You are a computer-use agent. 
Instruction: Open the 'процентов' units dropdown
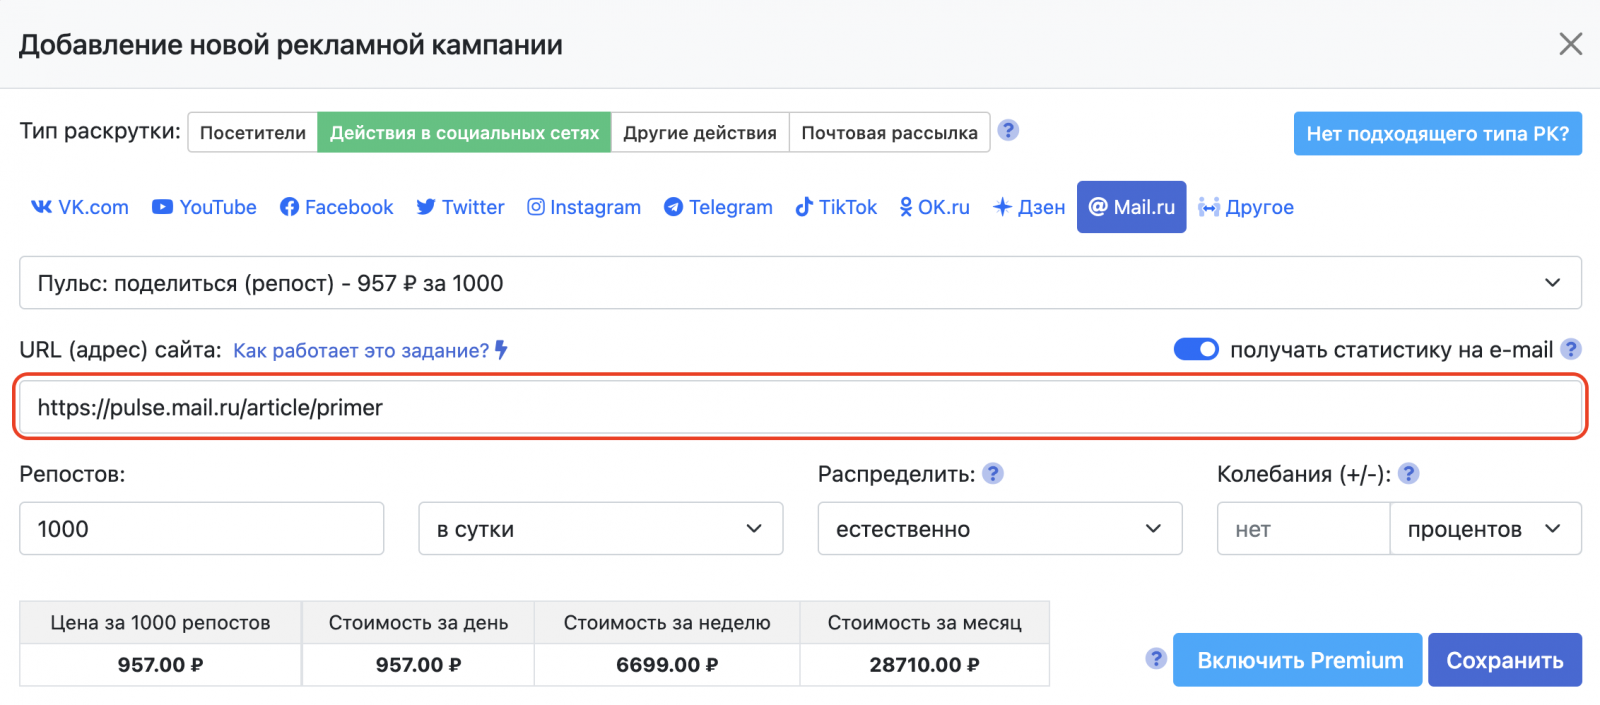point(1484,529)
